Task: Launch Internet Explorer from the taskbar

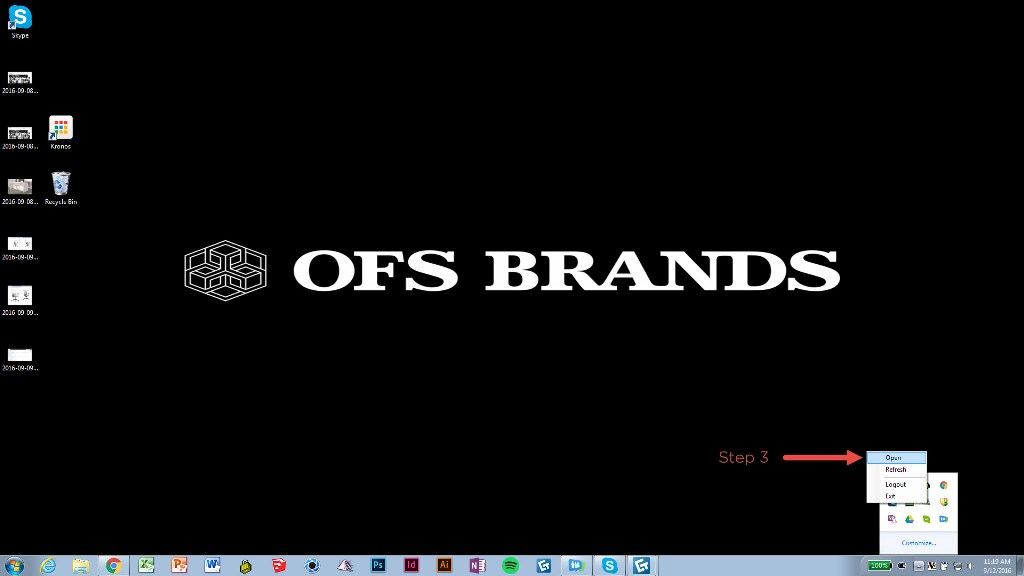Action: tap(48, 566)
